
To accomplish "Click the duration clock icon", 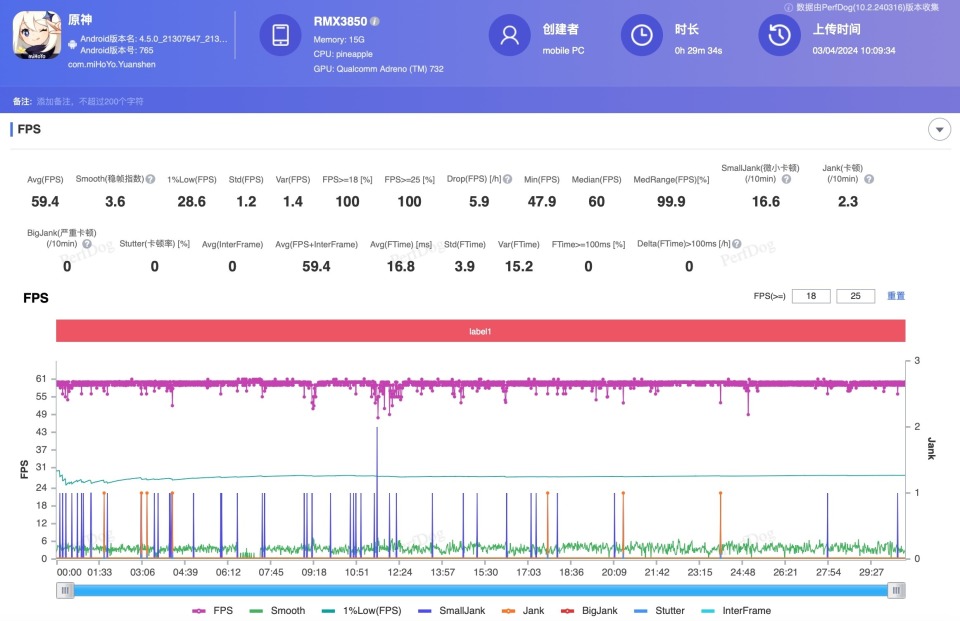I will click(x=641, y=36).
